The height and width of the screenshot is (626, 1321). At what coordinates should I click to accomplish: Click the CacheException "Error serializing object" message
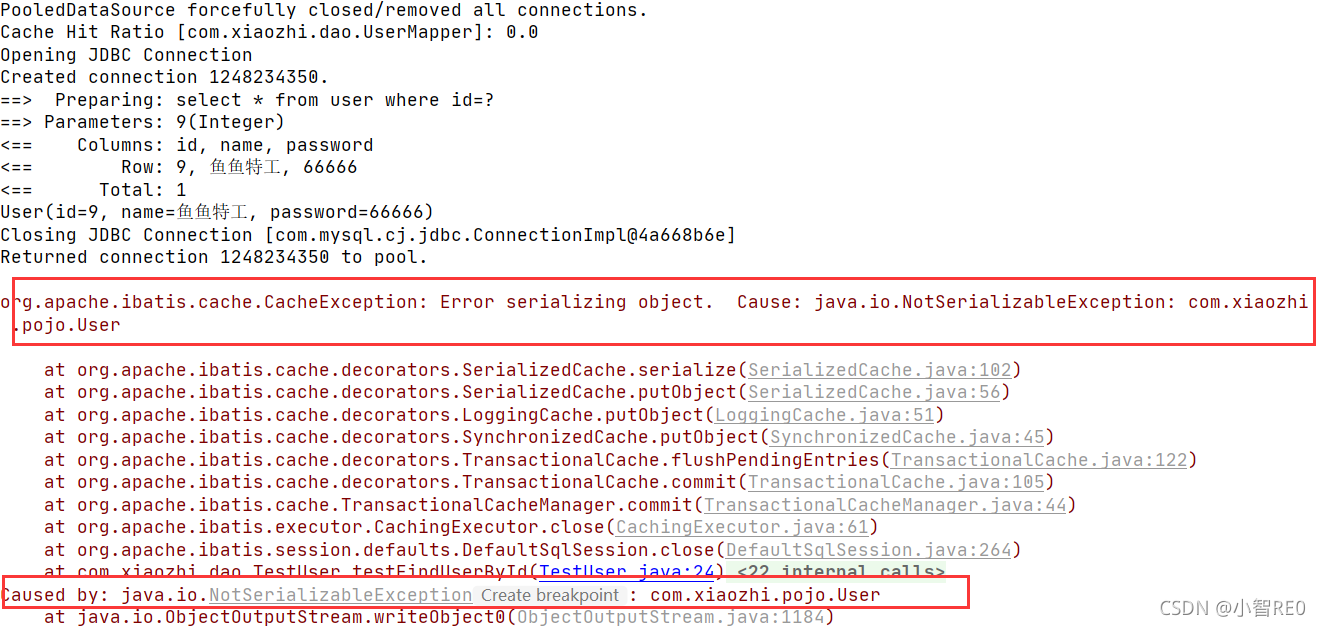tap(654, 313)
